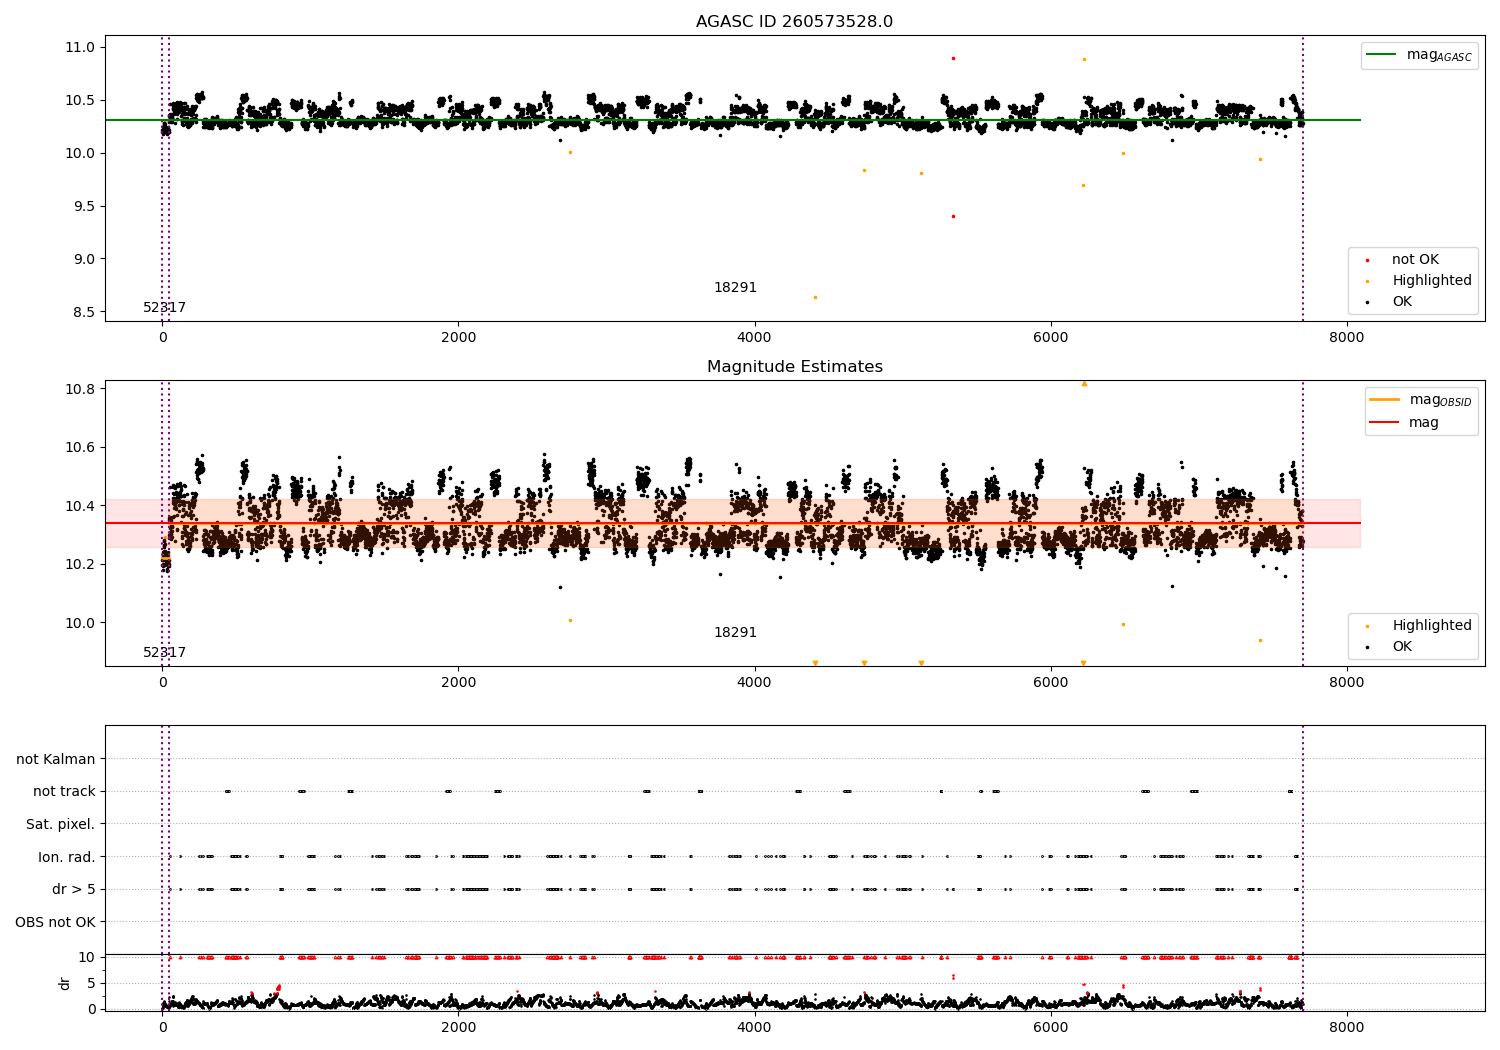Select 'Highlighted' in the middle plot legend
Screen dimensions: 1500x1050
pos(1432,626)
